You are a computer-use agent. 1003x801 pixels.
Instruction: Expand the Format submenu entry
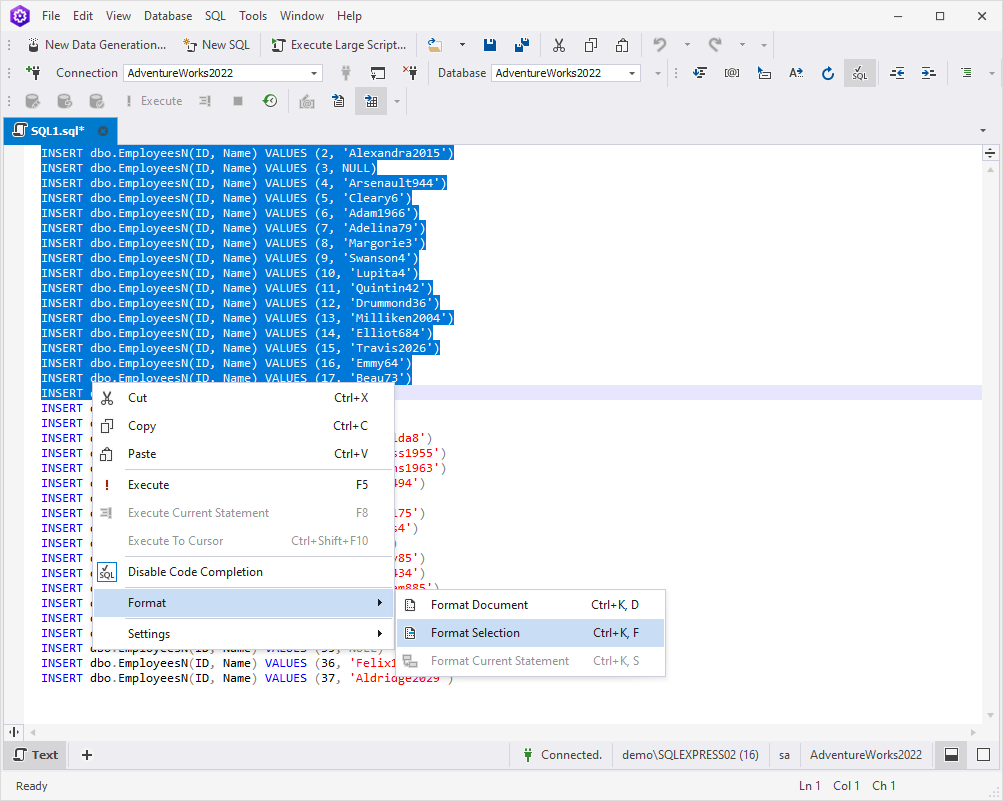(x=243, y=603)
